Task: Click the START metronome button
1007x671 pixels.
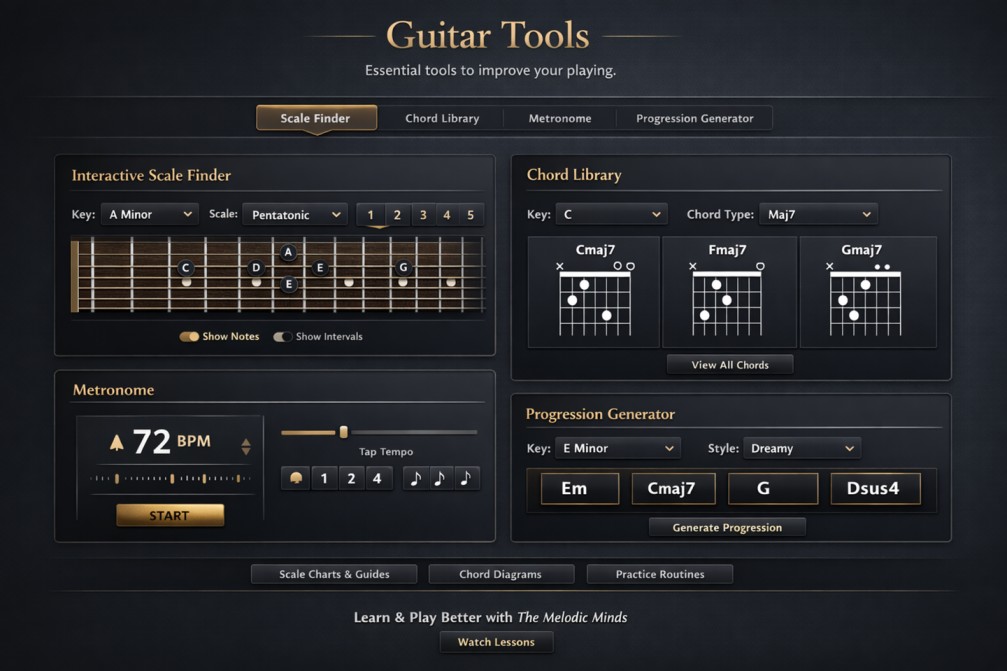Action: (170, 515)
